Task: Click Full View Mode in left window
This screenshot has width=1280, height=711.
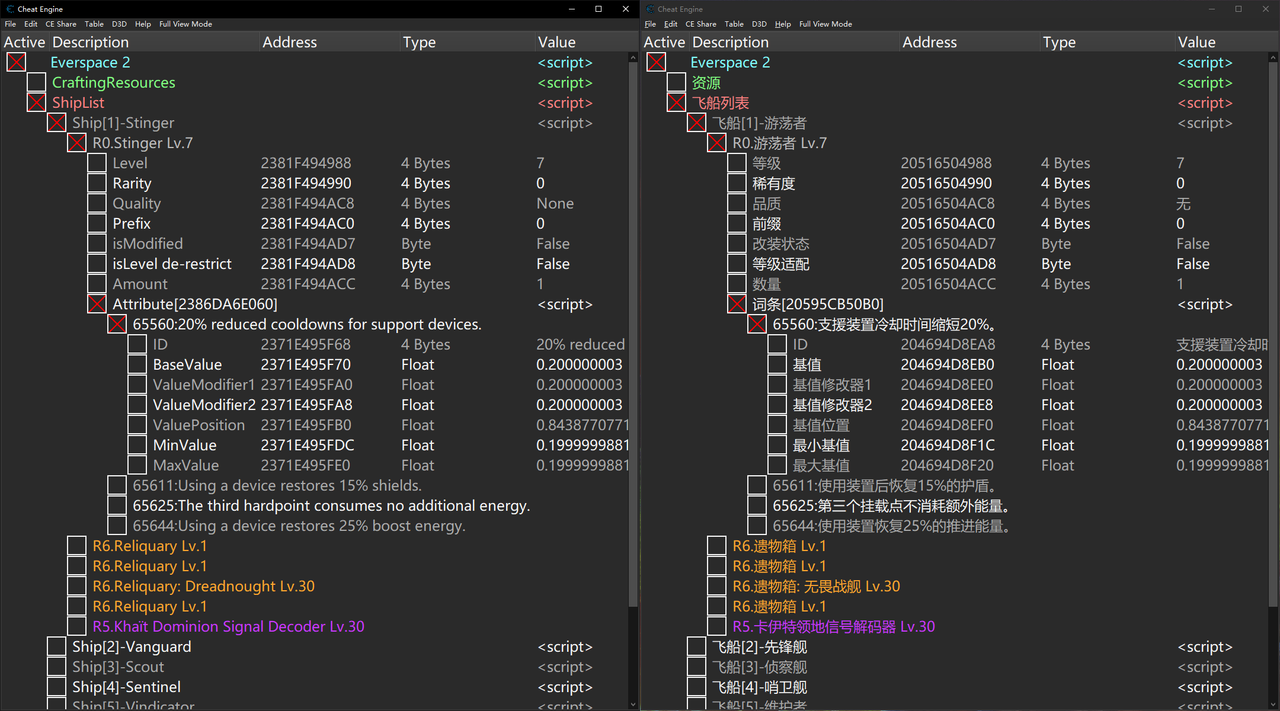Action: coord(186,24)
